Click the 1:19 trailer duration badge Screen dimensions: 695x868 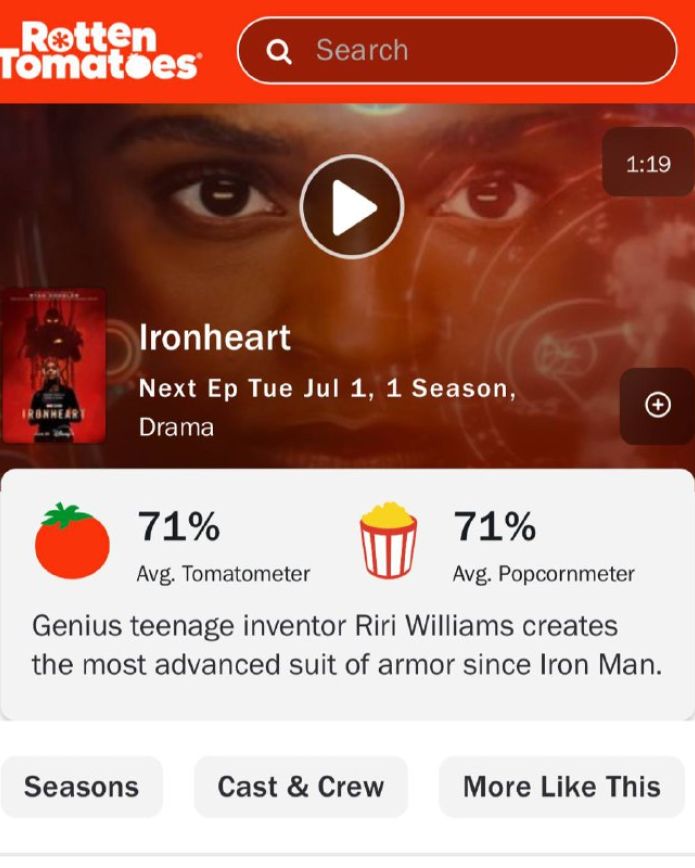[x=648, y=163]
